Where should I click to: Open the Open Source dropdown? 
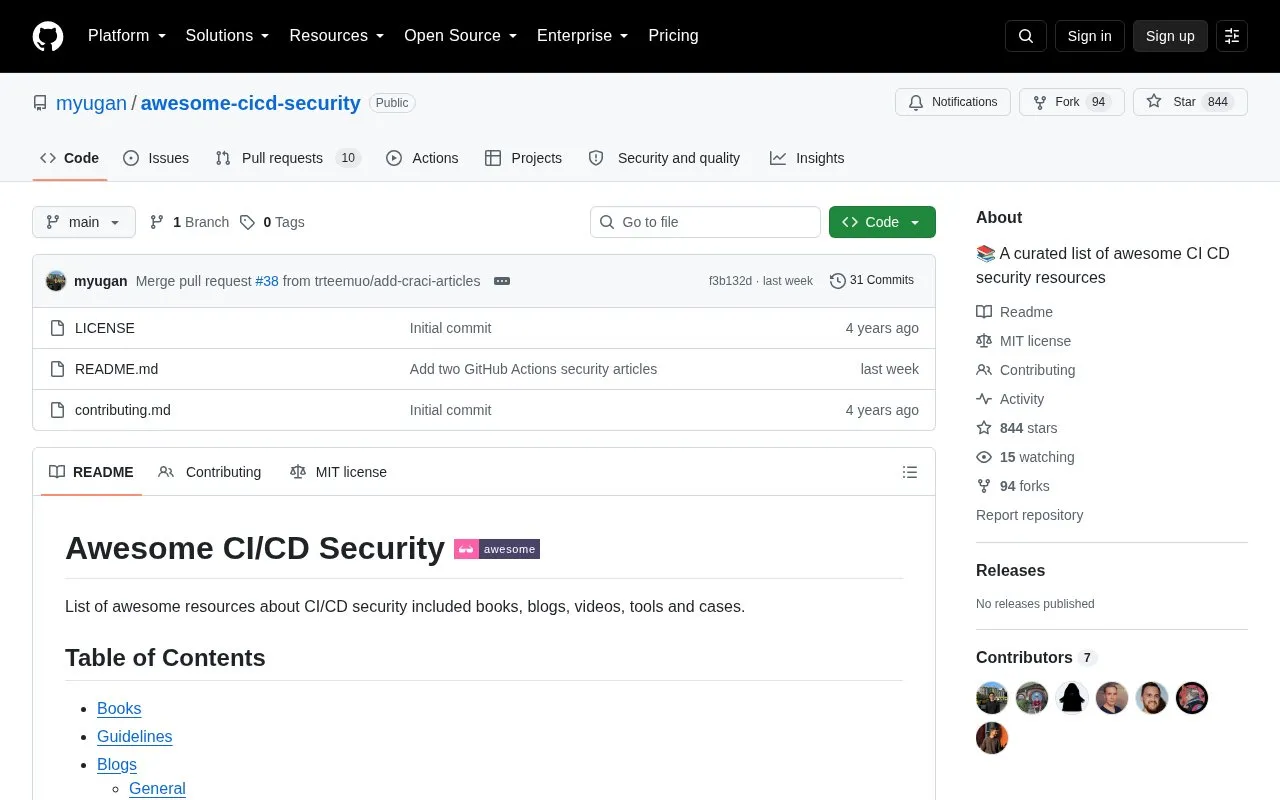point(461,36)
